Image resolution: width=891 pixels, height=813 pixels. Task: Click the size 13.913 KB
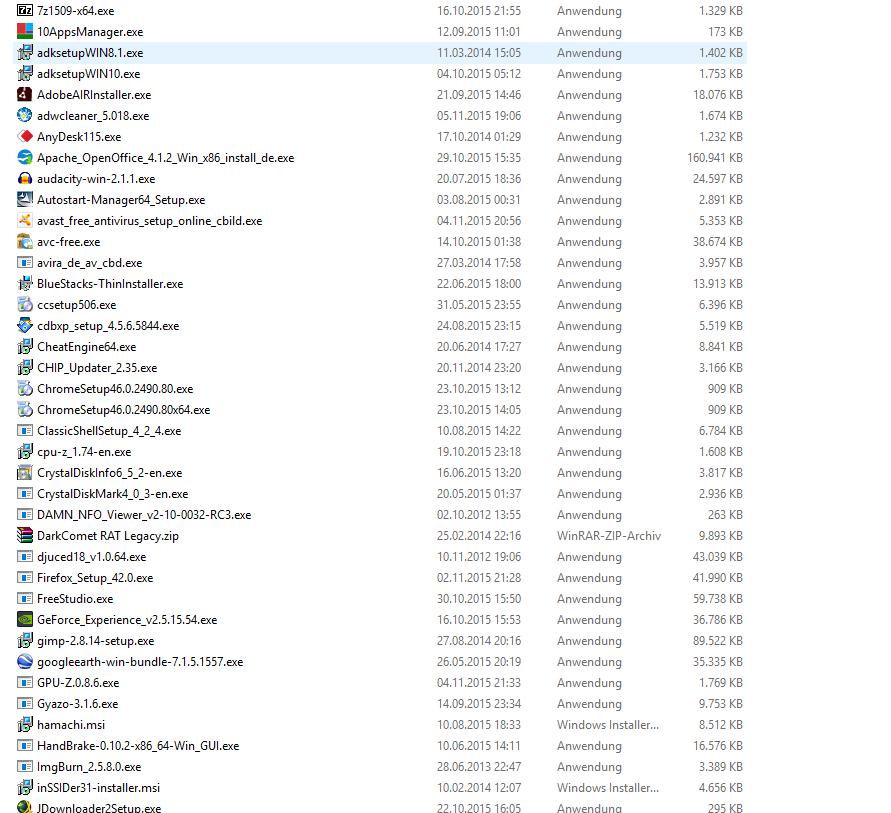[x=718, y=284]
